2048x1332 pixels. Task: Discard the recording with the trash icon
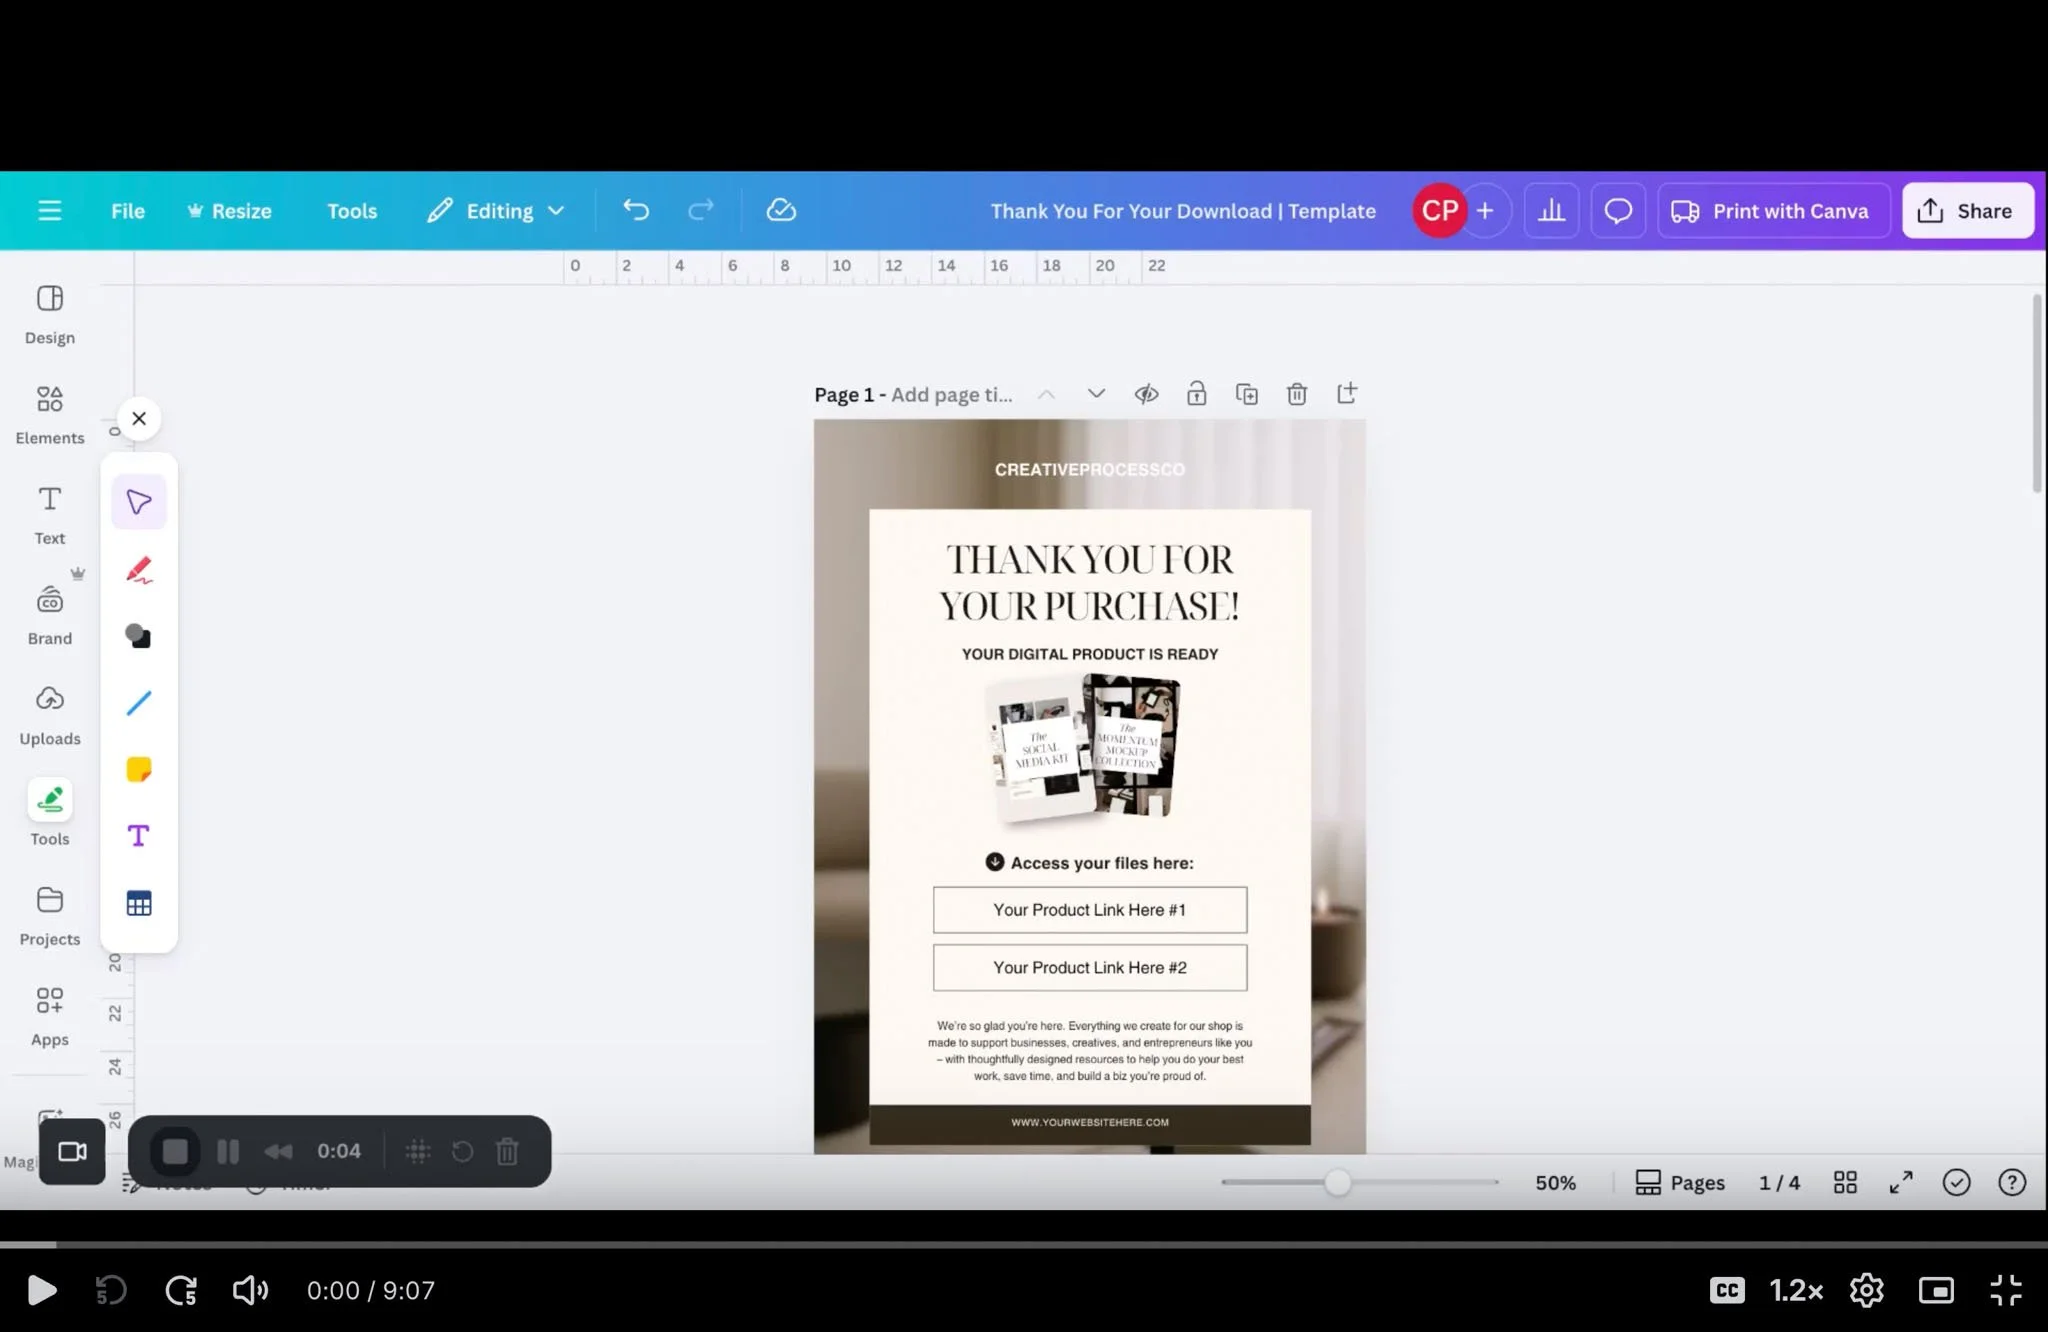click(507, 1152)
